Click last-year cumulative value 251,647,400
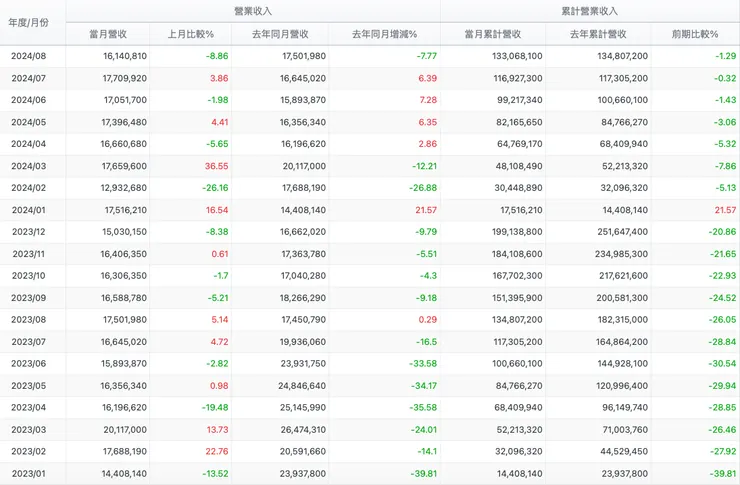Viewport: 740px width, 485px height. click(622, 232)
